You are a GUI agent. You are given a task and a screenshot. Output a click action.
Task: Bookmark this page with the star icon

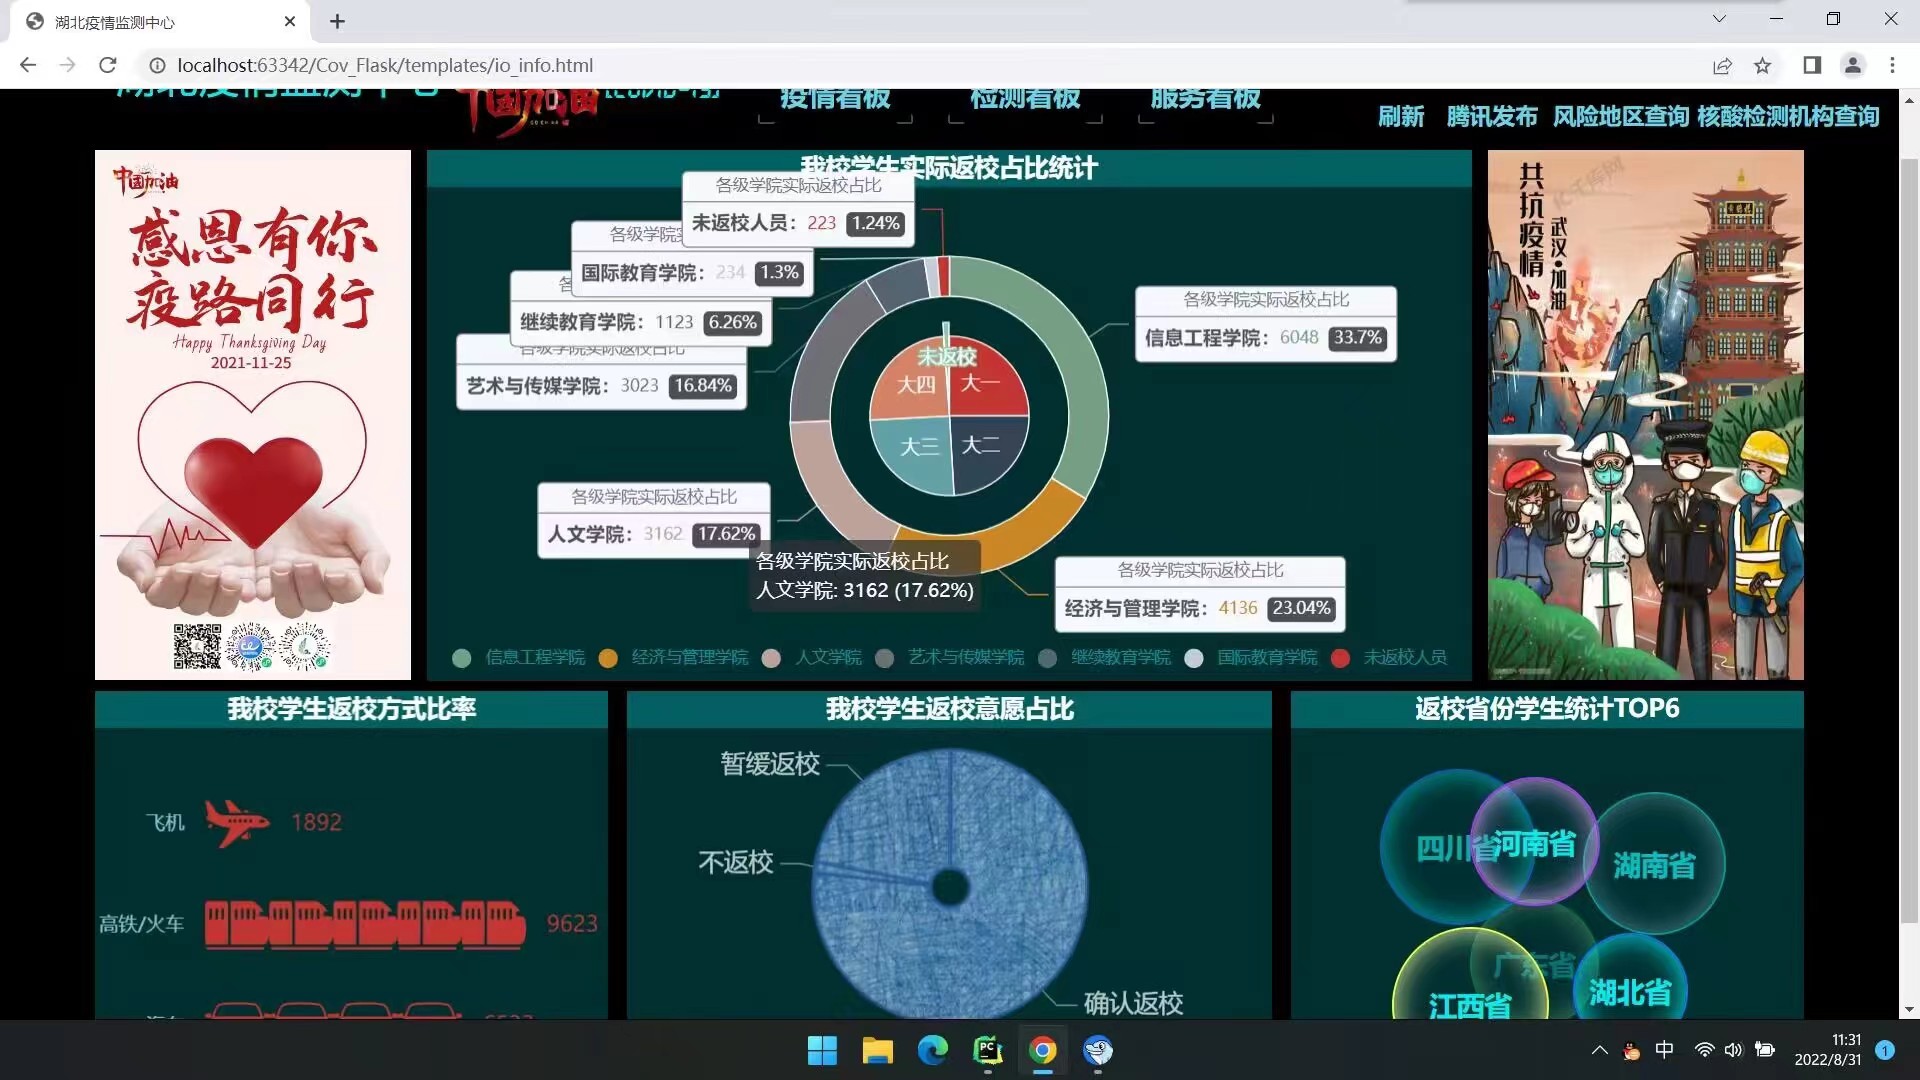point(1762,65)
